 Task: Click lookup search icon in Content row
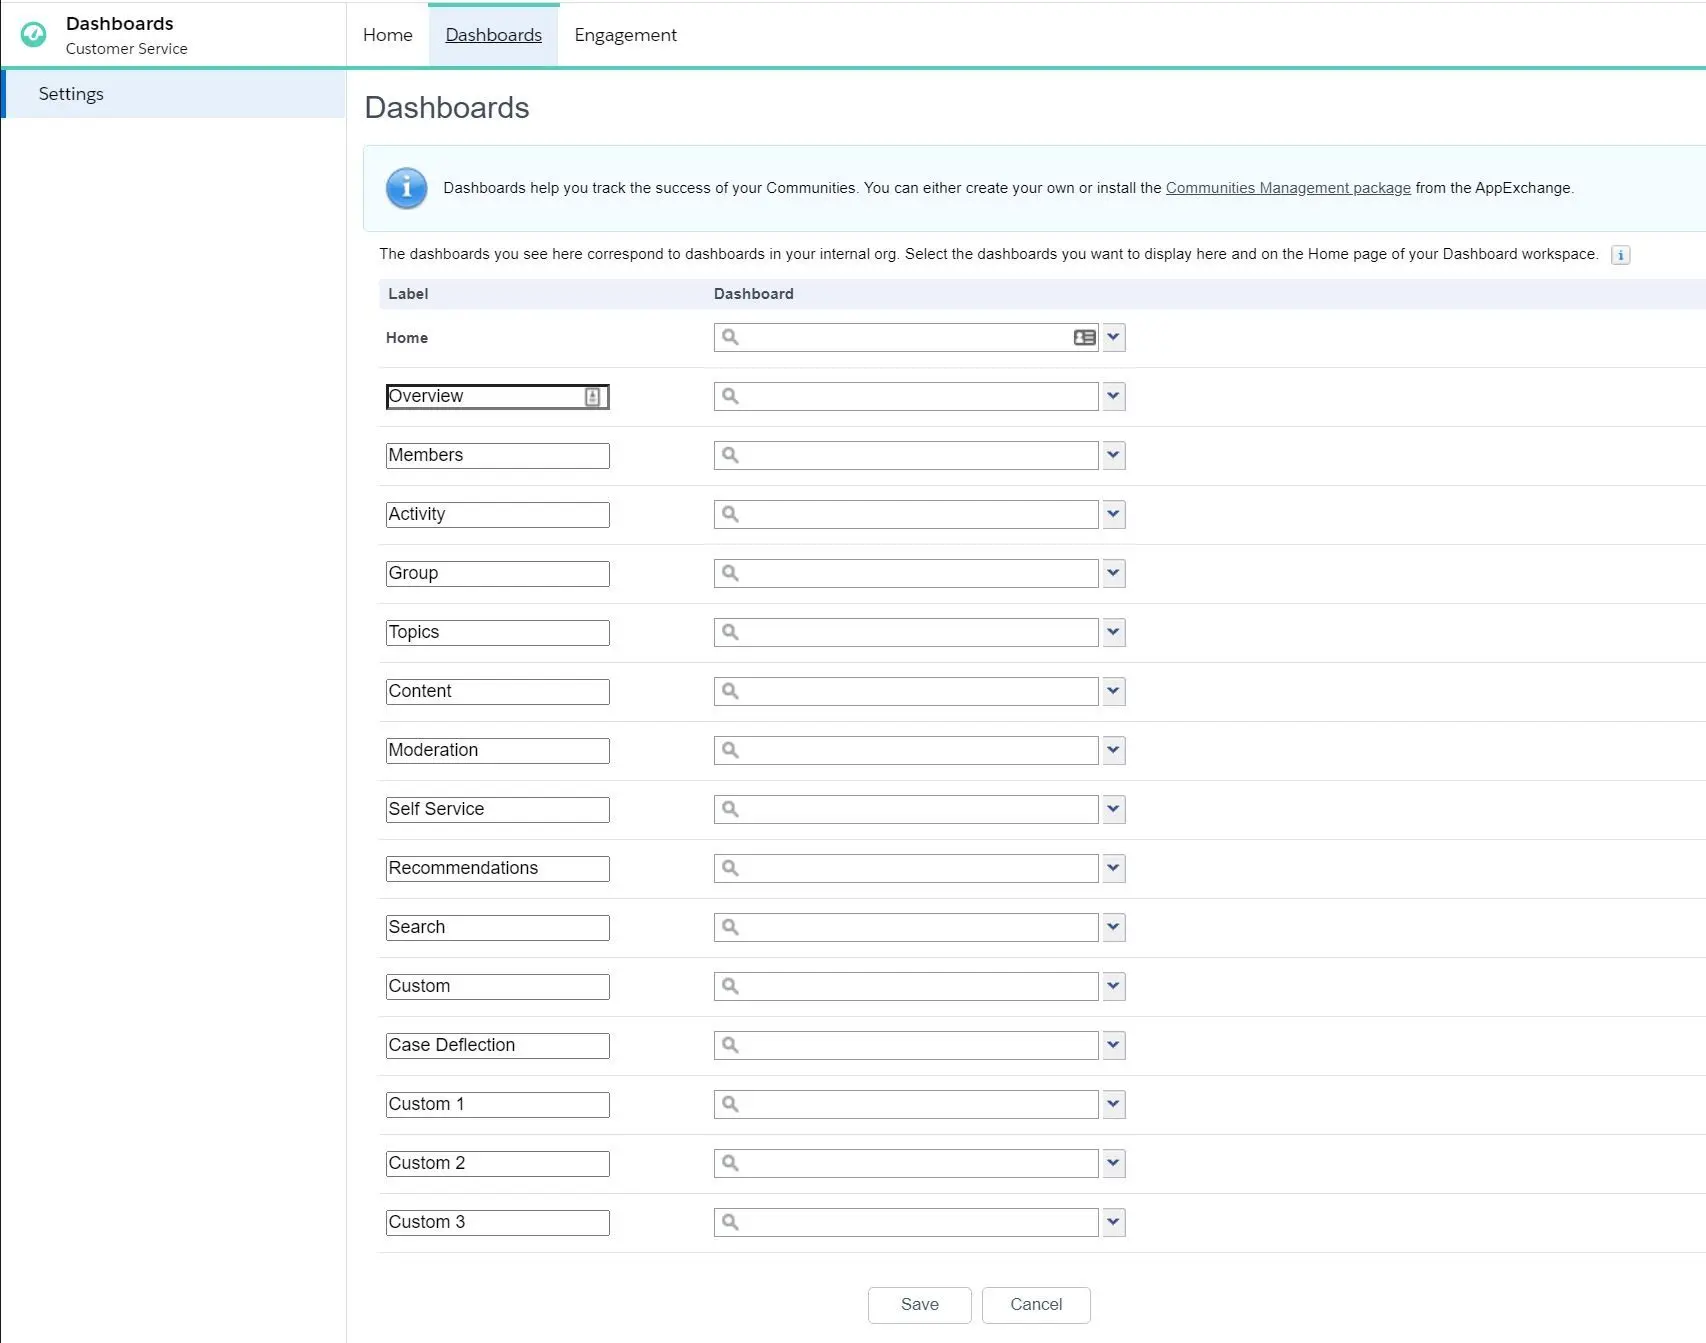(730, 691)
